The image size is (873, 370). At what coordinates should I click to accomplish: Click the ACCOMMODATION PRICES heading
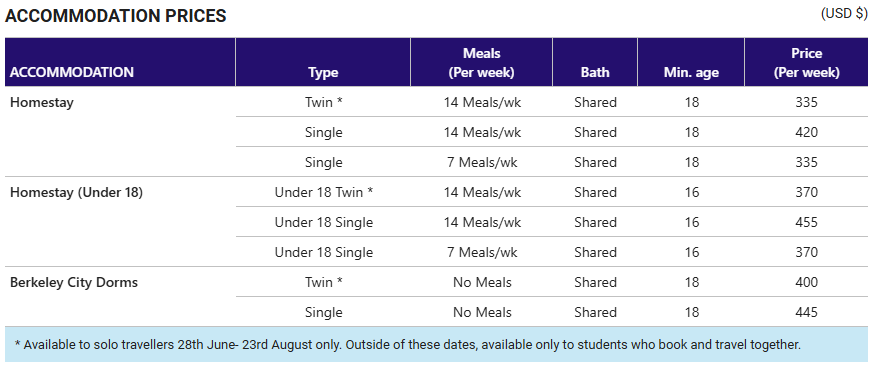tap(115, 16)
